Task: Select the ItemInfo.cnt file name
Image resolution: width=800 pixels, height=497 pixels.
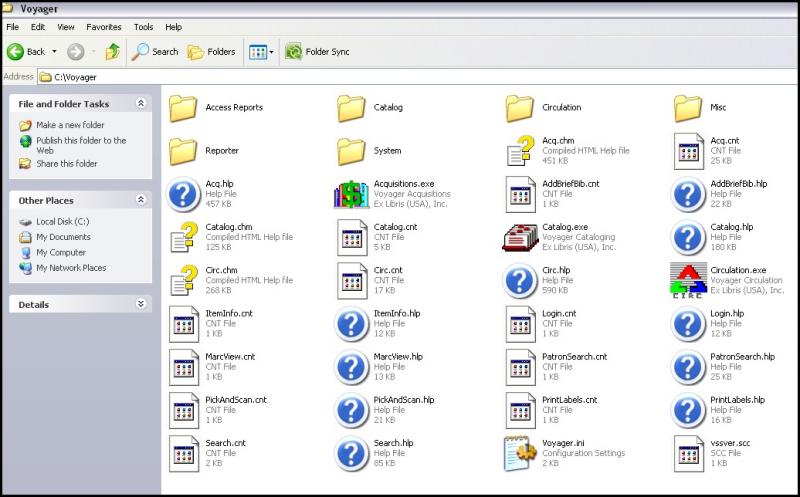Action: (x=229, y=314)
